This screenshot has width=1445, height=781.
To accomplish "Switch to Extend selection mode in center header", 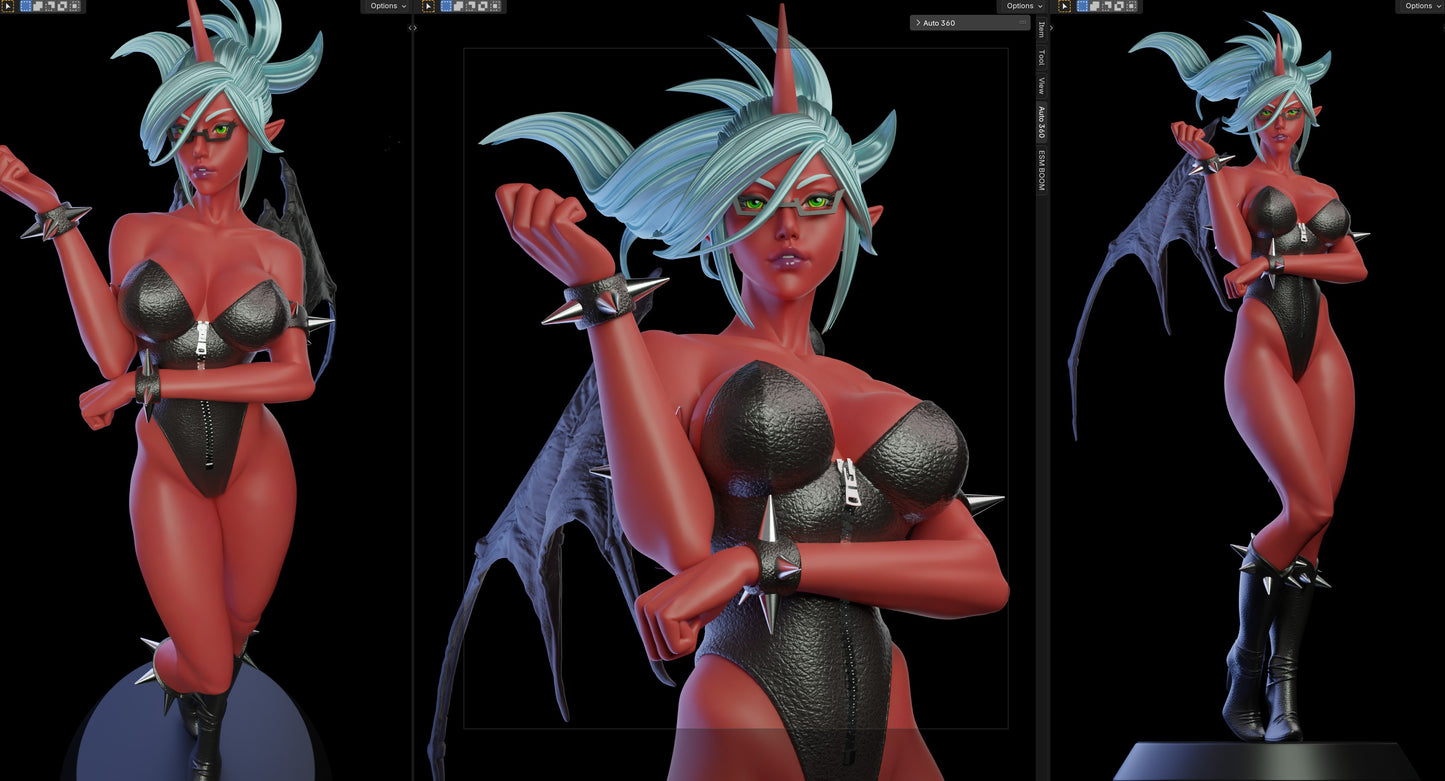I will pos(458,6).
